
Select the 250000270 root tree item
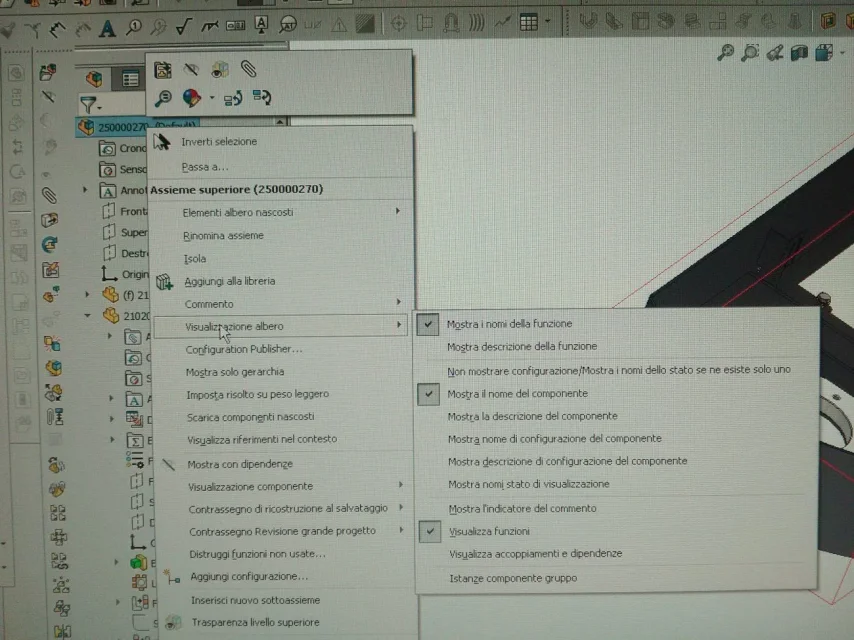tap(124, 127)
